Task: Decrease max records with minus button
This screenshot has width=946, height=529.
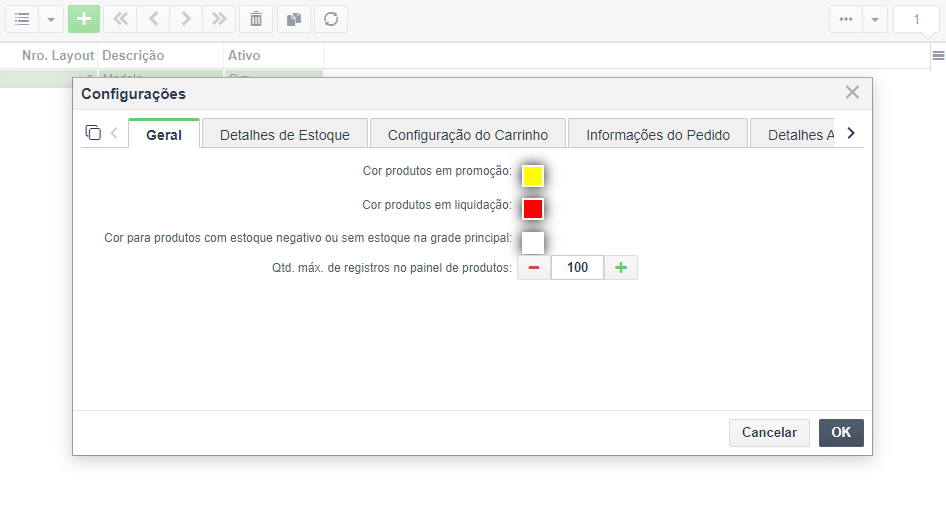Action: tap(534, 267)
